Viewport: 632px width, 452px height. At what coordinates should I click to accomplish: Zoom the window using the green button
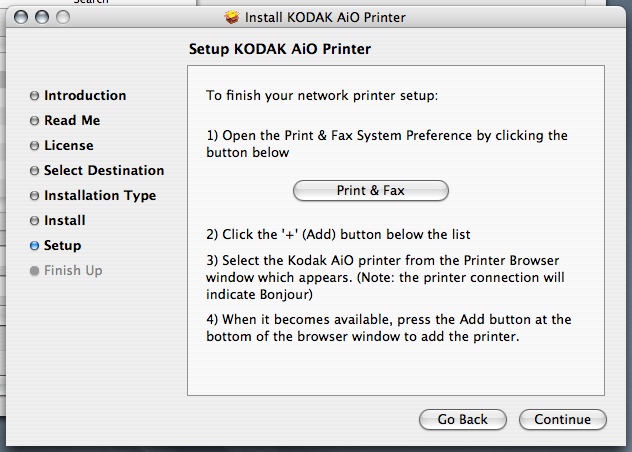(62, 18)
